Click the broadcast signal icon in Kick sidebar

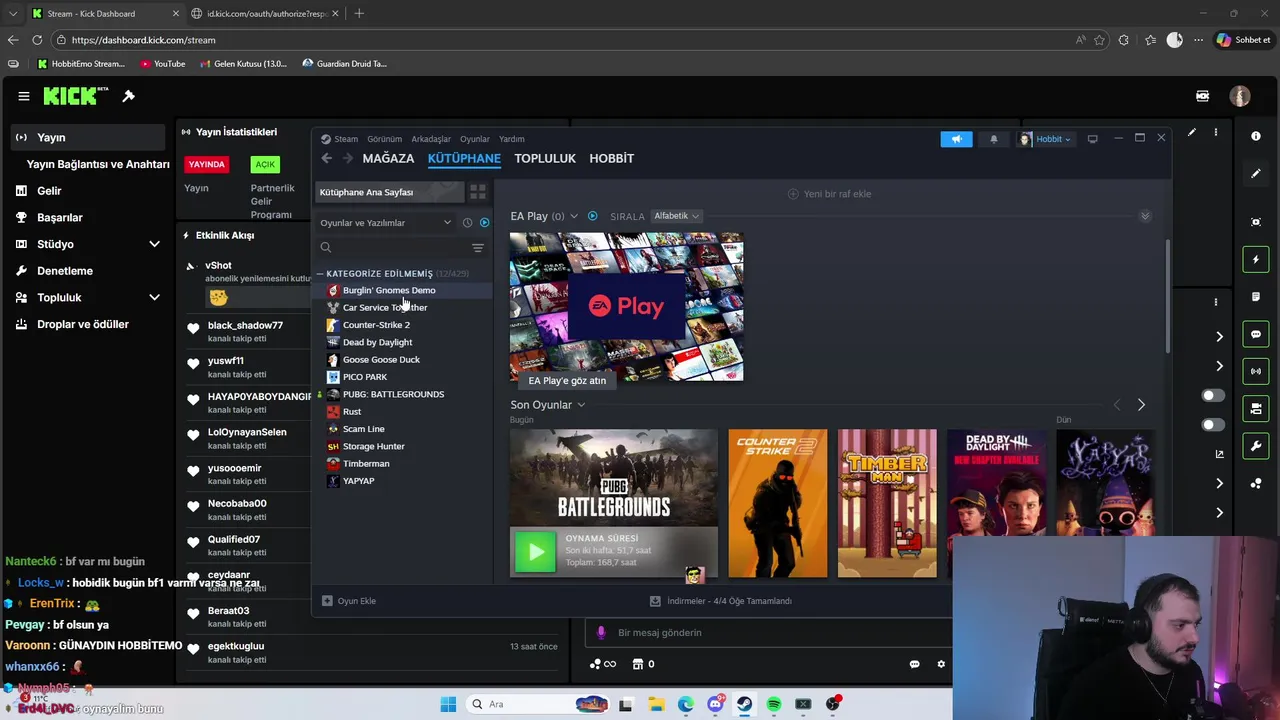pyautogui.click(x=1256, y=371)
